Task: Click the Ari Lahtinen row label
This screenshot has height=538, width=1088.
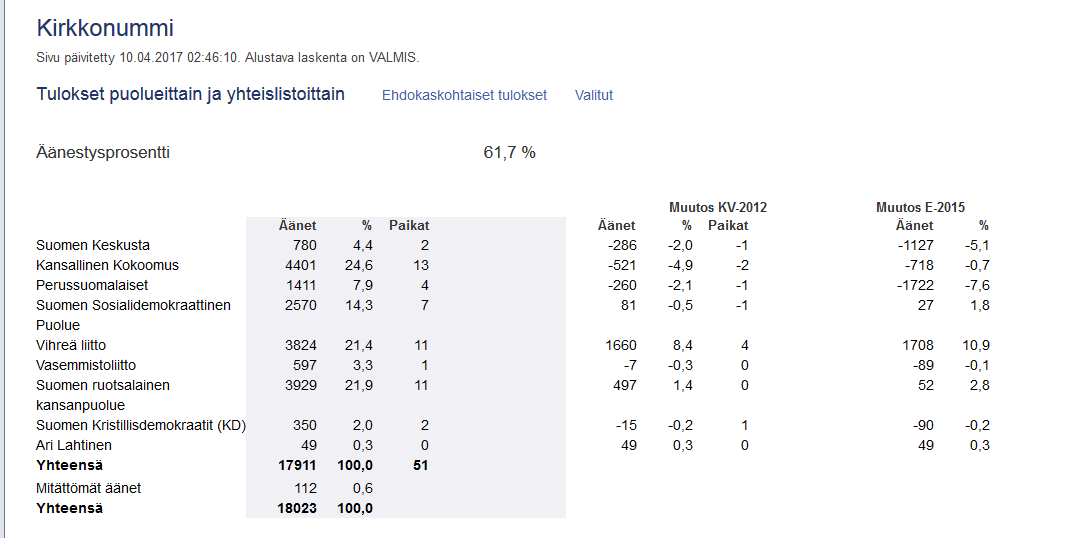Action: [x=74, y=445]
